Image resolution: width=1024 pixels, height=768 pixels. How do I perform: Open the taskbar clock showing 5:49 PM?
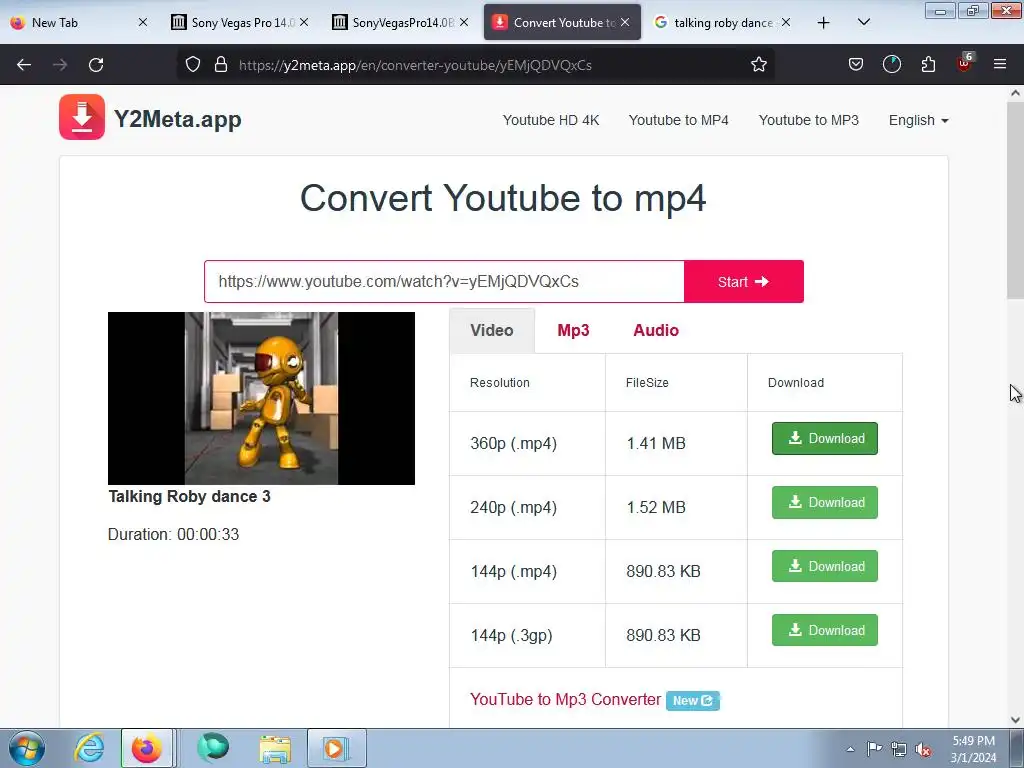tap(974, 749)
